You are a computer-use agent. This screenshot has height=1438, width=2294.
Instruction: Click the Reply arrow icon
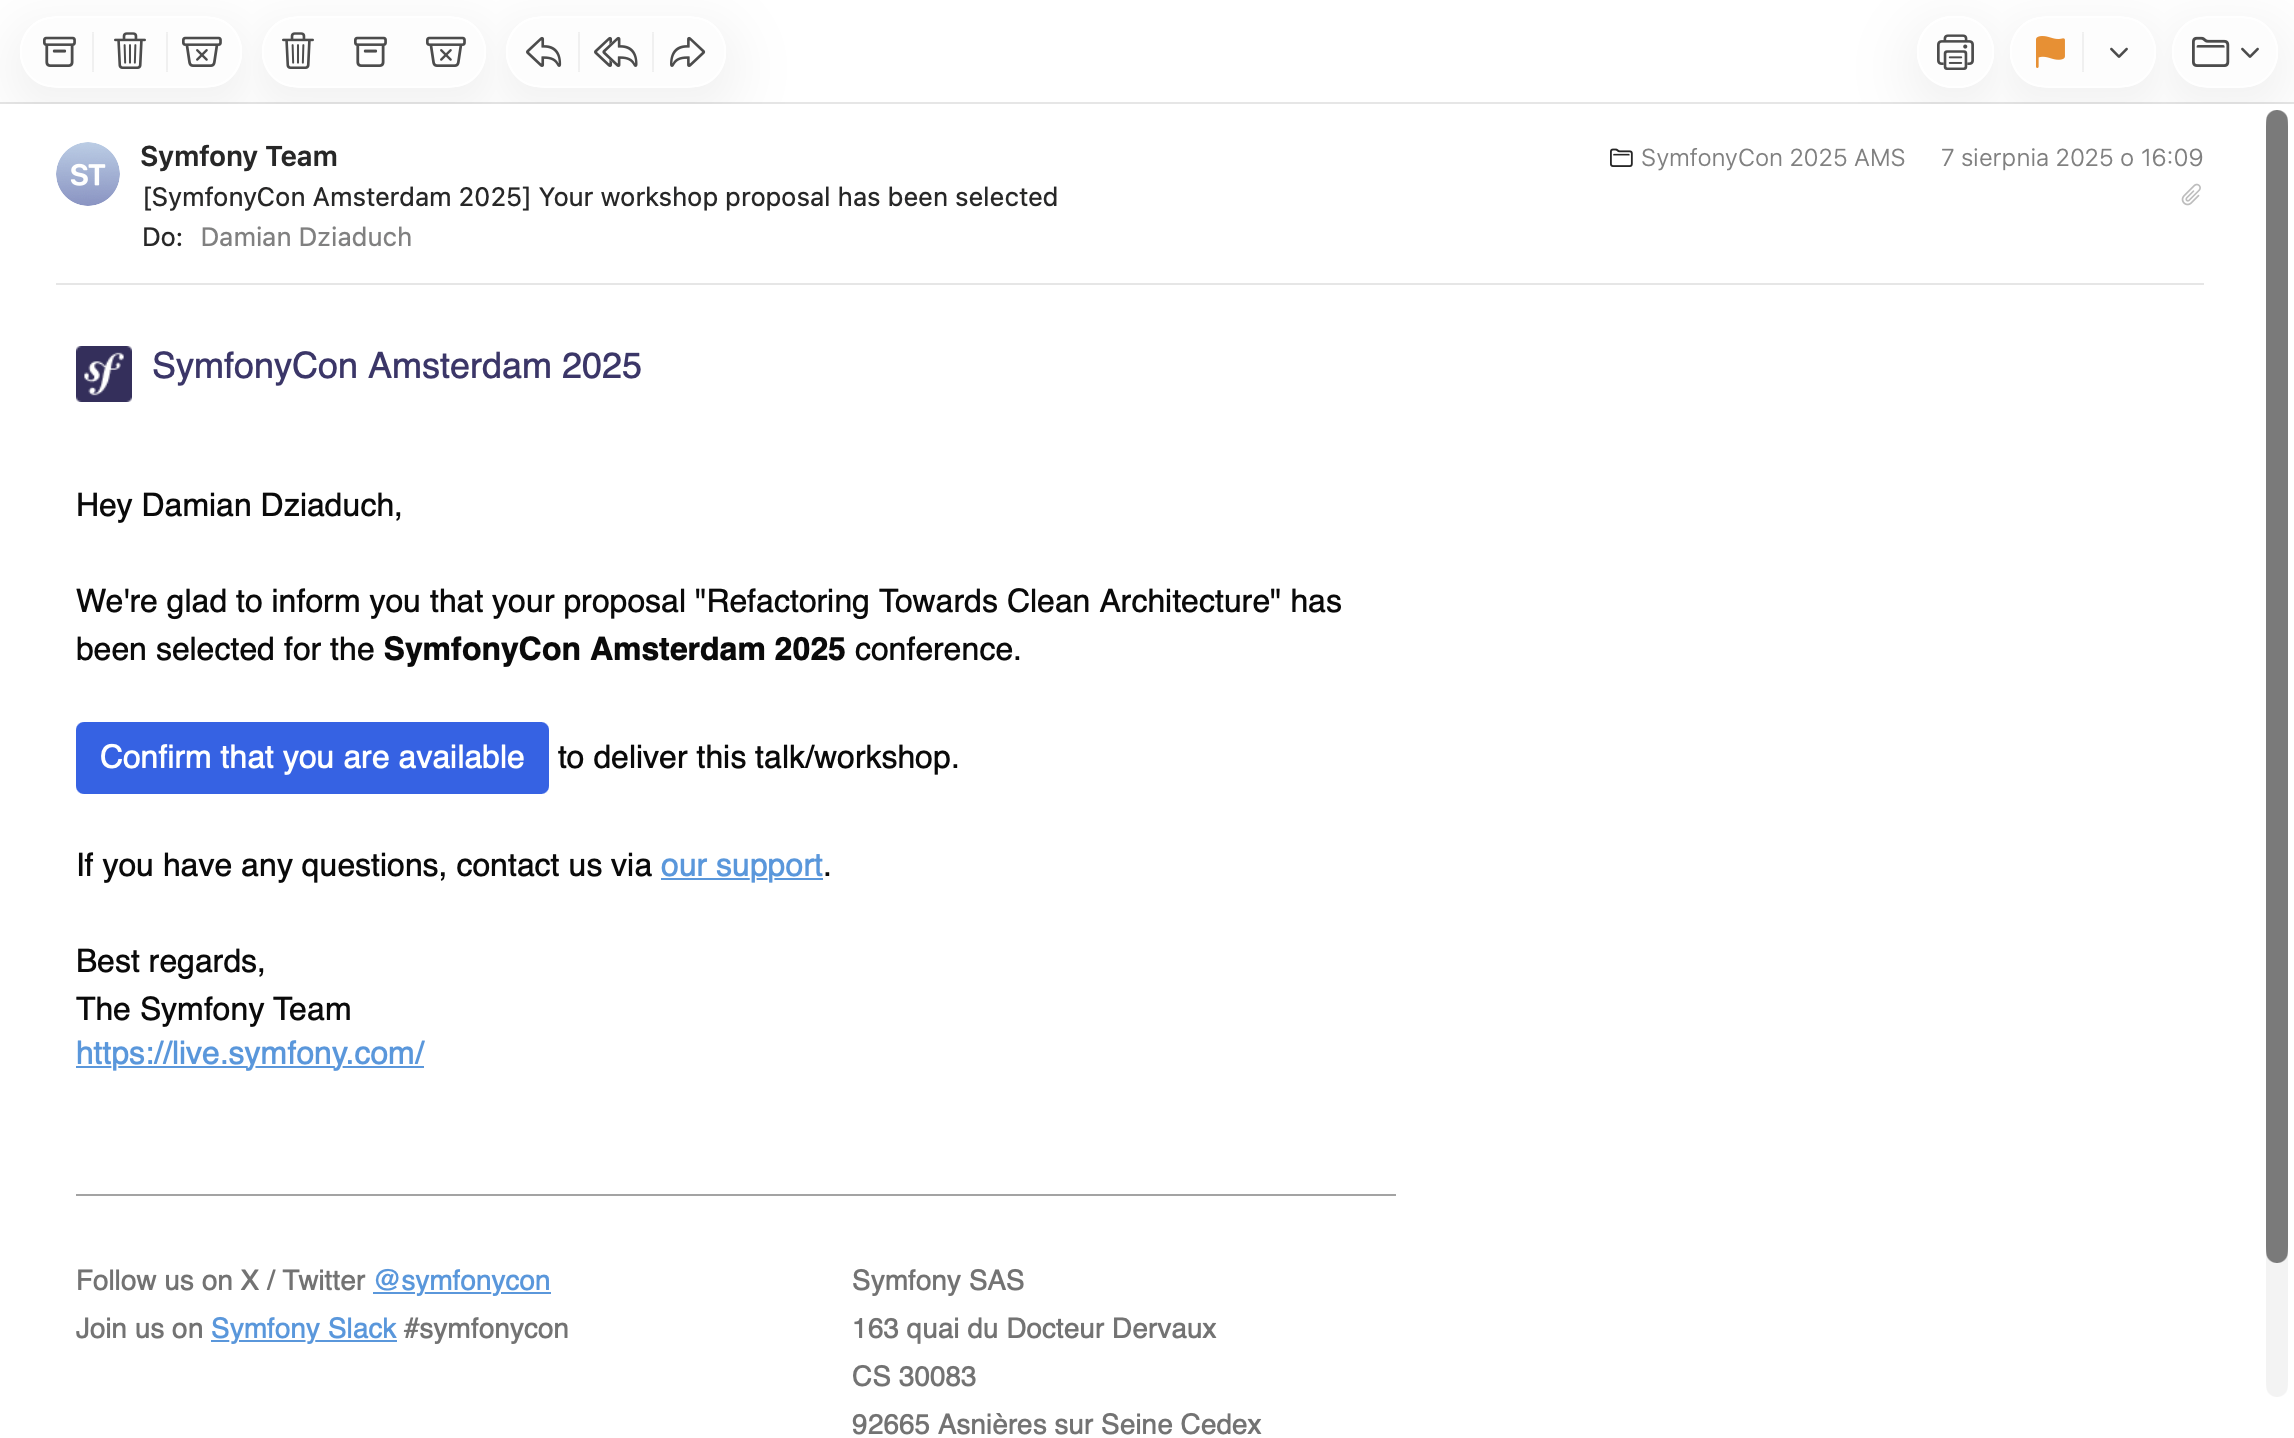tap(543, 52)
